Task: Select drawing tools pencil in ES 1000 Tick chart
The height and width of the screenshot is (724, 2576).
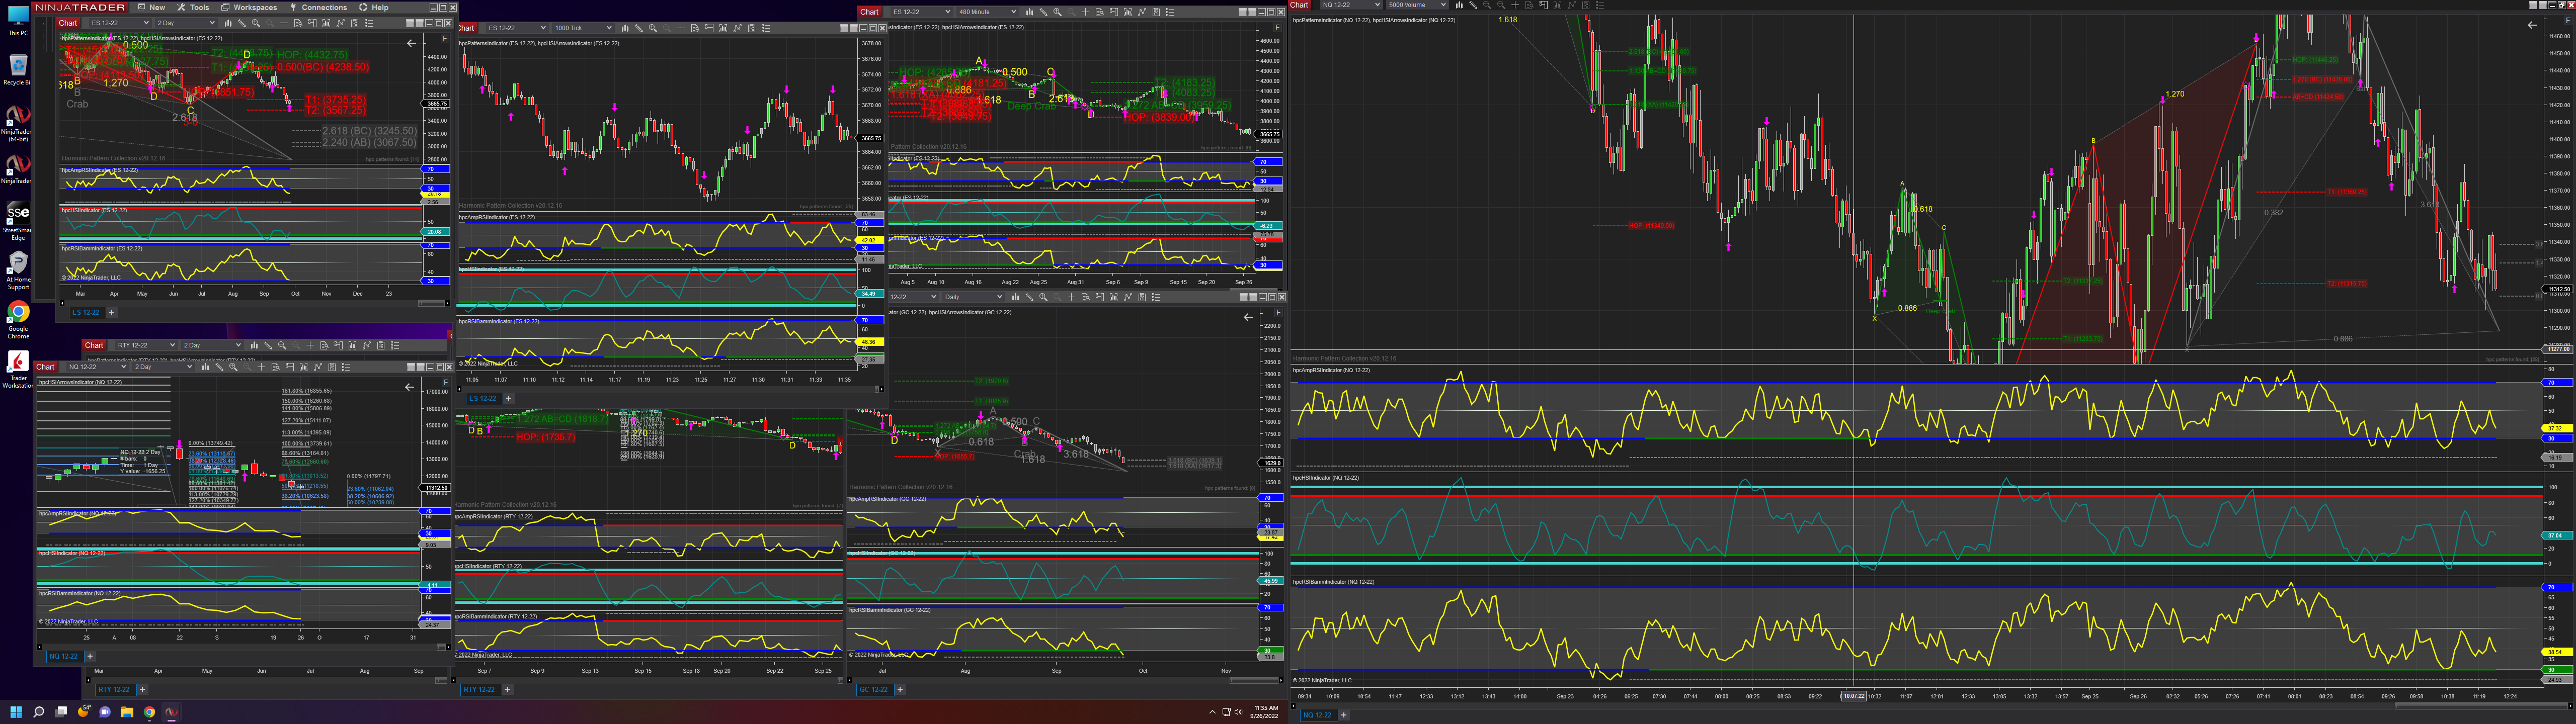Action: (x=639, y=28)
